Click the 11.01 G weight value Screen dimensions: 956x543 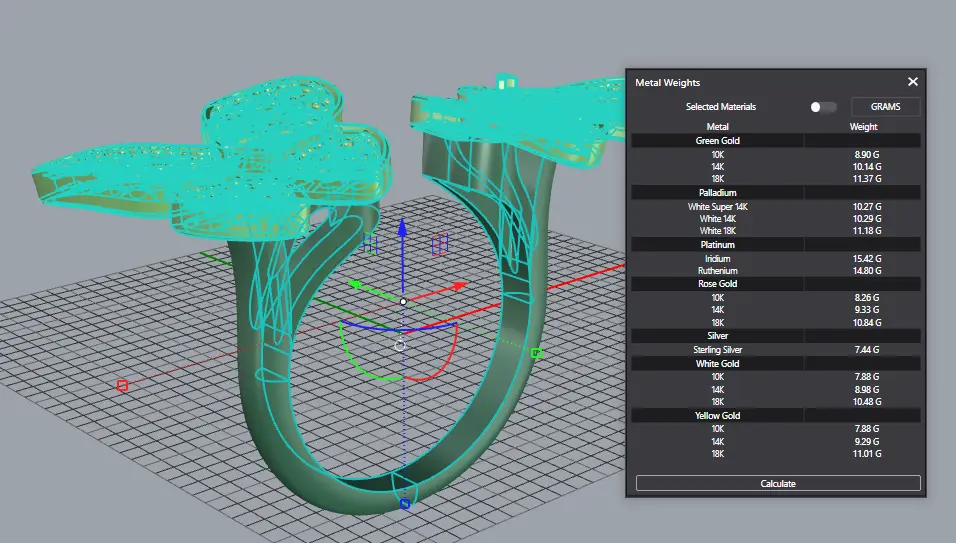point(866,454)
